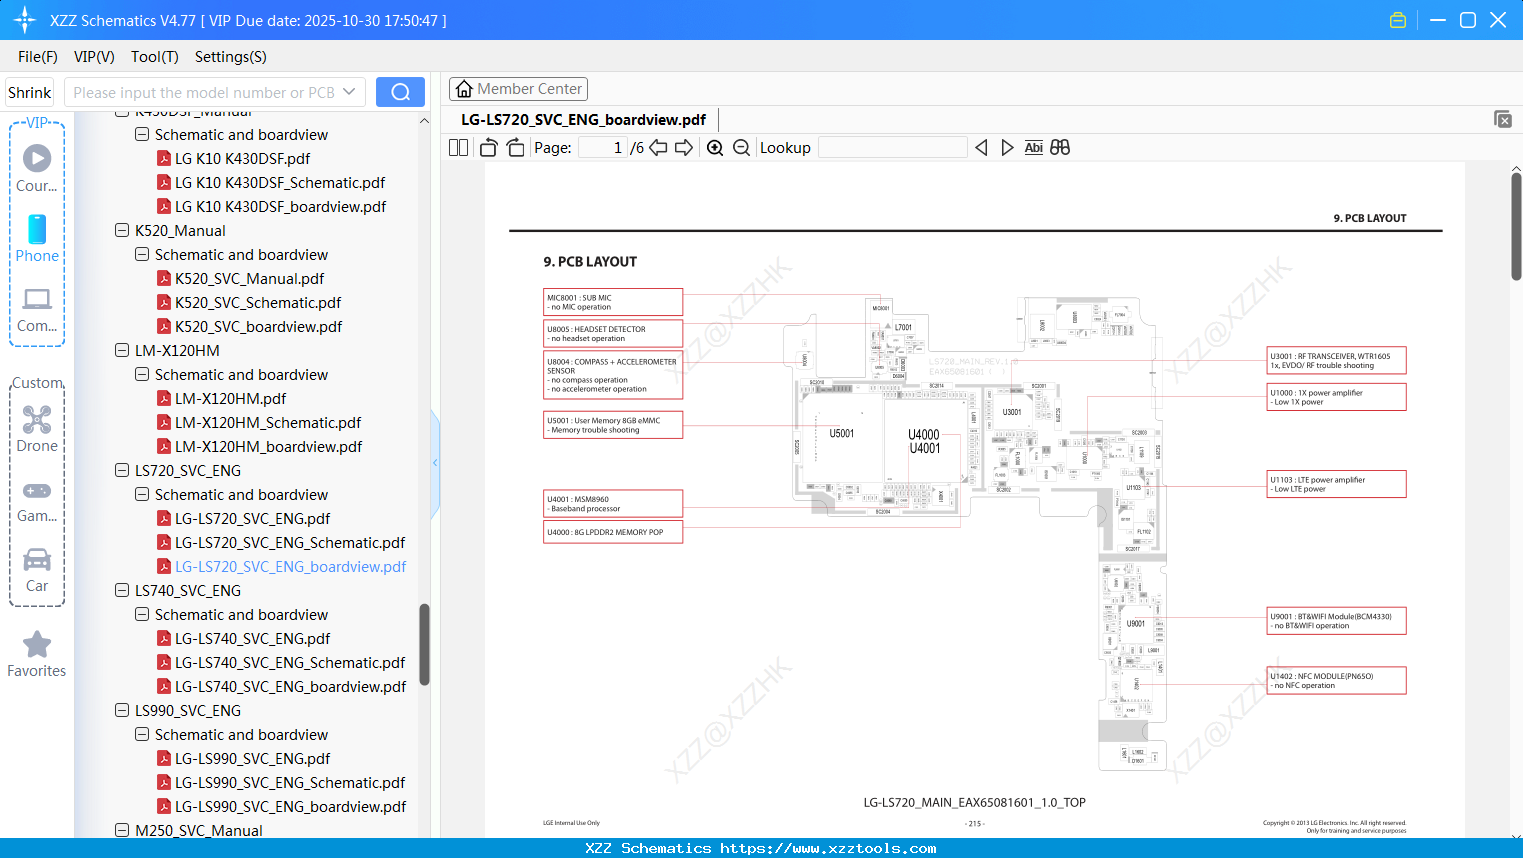Open the model number search dropdown

click(x=351, y=91)
